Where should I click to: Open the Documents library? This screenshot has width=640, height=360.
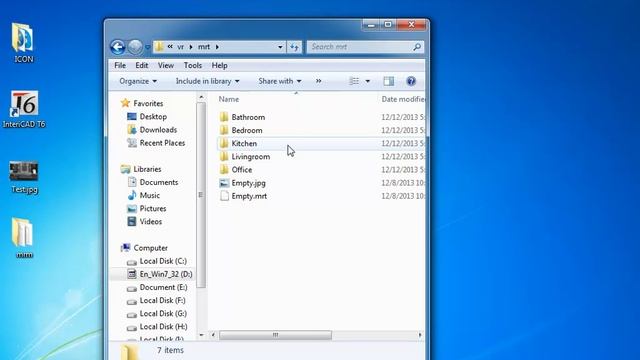pyautogui.click(x=159, y=182)
